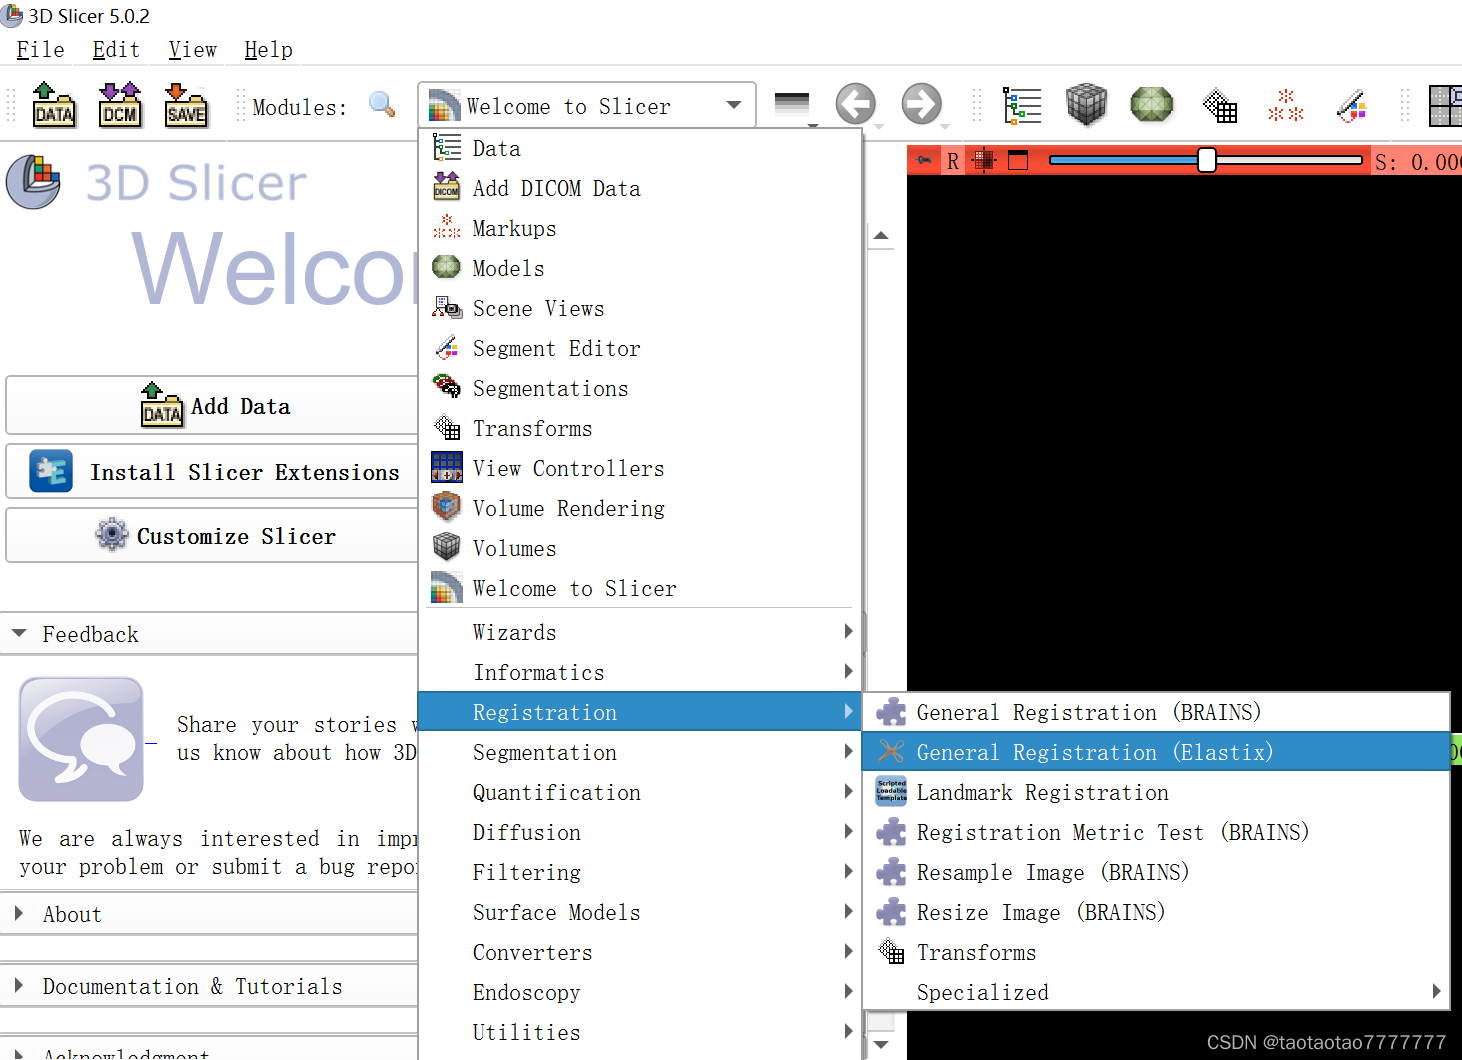This screenshot has height=1060, width=1462.
Task: Open the Data module toolbar icon
Action: coord(1022,105)
